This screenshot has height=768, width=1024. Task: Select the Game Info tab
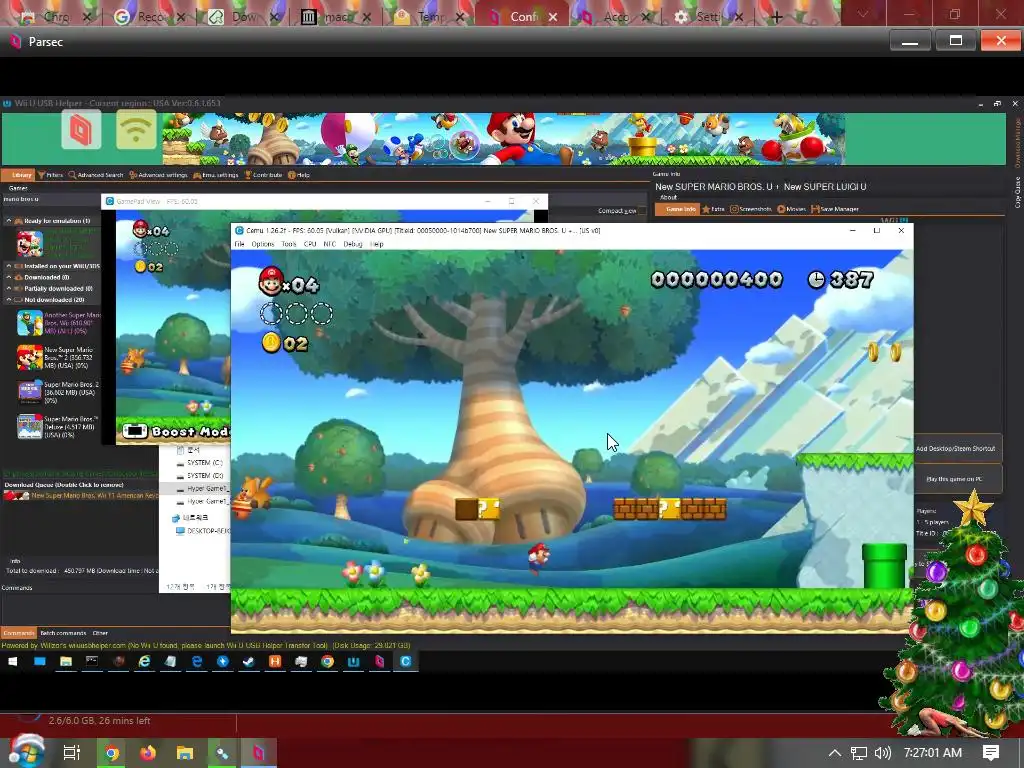point(677,209)
